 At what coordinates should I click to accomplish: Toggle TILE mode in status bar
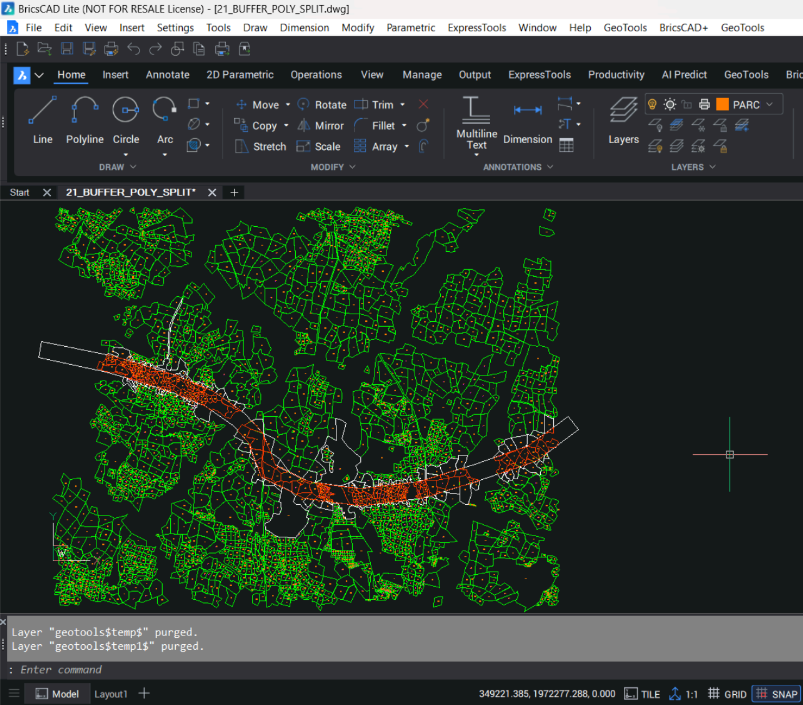pyautogui.click(x=642, y=694)
